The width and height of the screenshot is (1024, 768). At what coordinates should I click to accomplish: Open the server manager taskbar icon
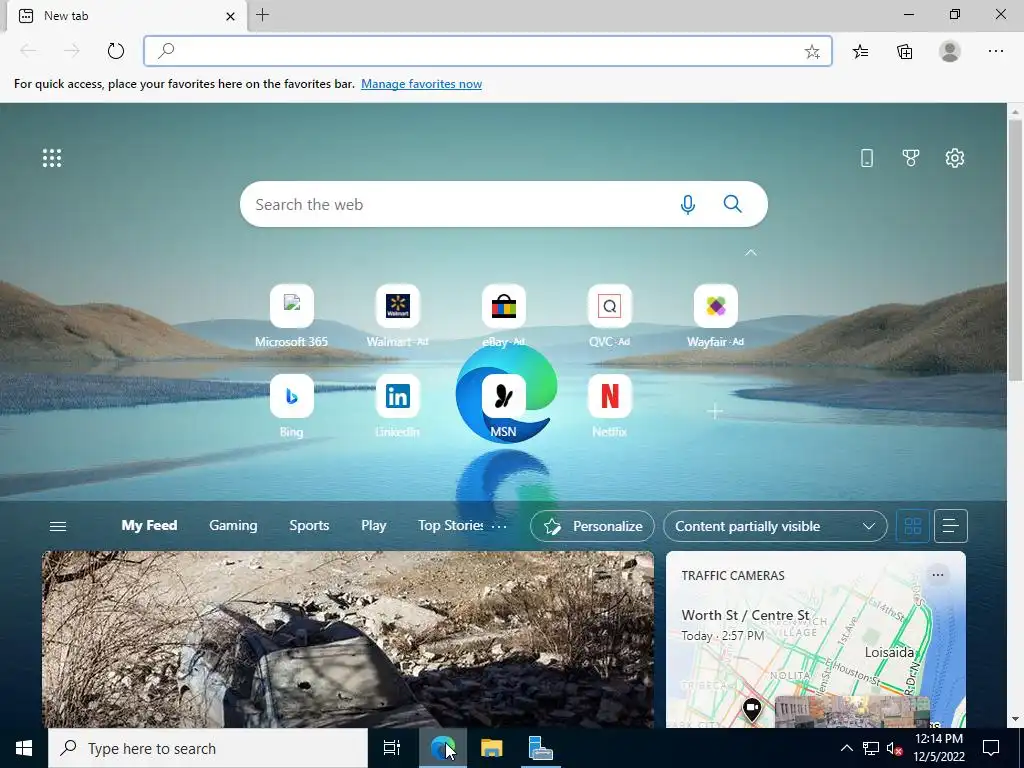coord(540,748)
